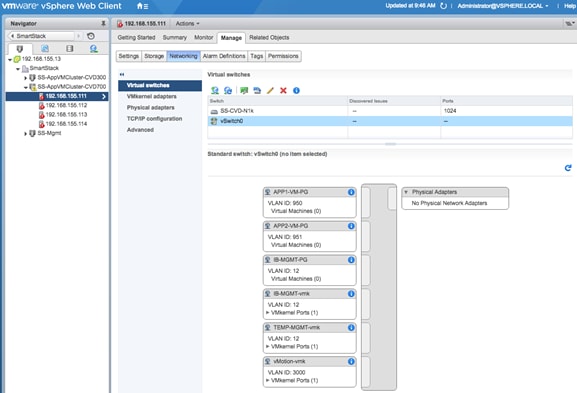Select host 192.168.155.113 in the tree
577x393 pixels.
tap(66, 114)
